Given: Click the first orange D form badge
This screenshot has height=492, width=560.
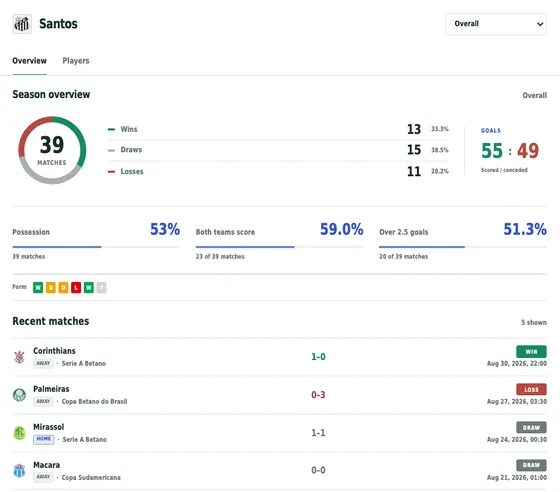Looking at the screenshot, I should point(51,287).
